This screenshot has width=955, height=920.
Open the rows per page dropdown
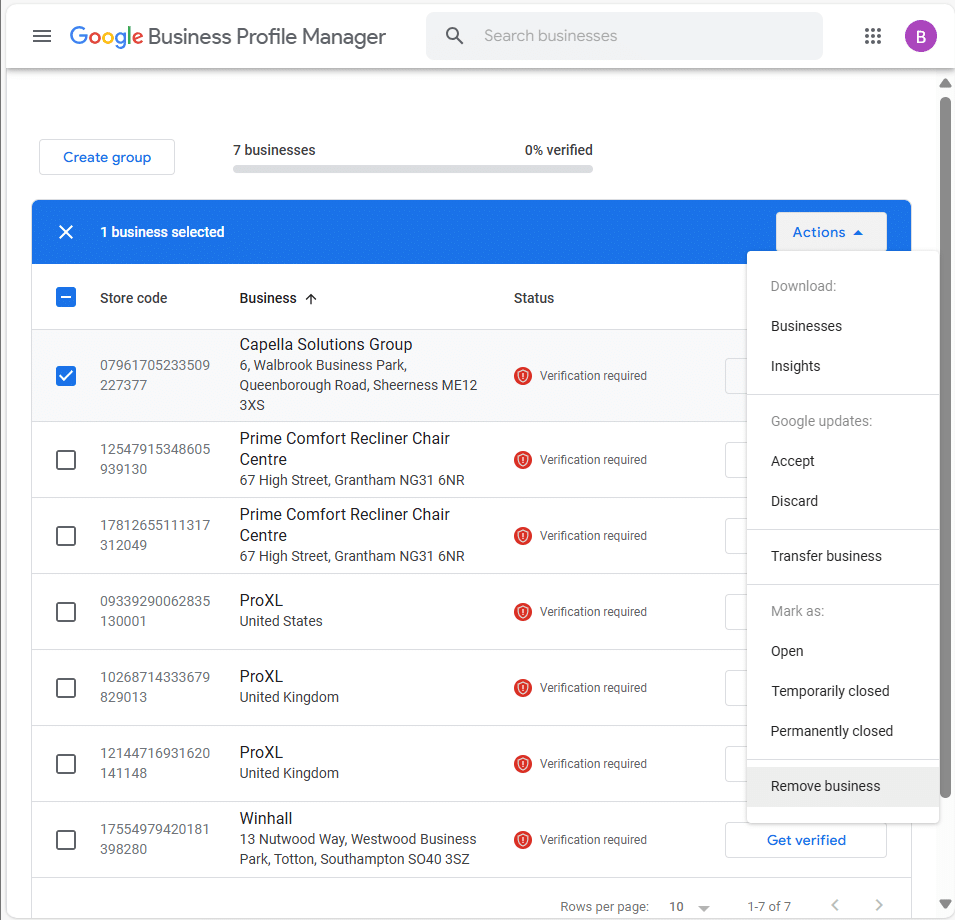coord(689,907)
